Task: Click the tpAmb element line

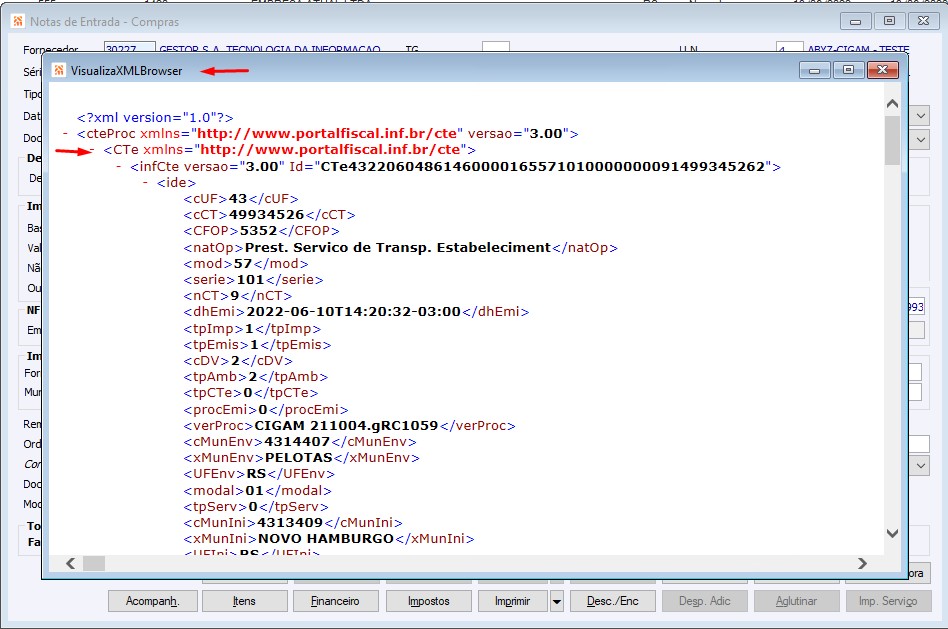Action: click(x=256, y=377)
